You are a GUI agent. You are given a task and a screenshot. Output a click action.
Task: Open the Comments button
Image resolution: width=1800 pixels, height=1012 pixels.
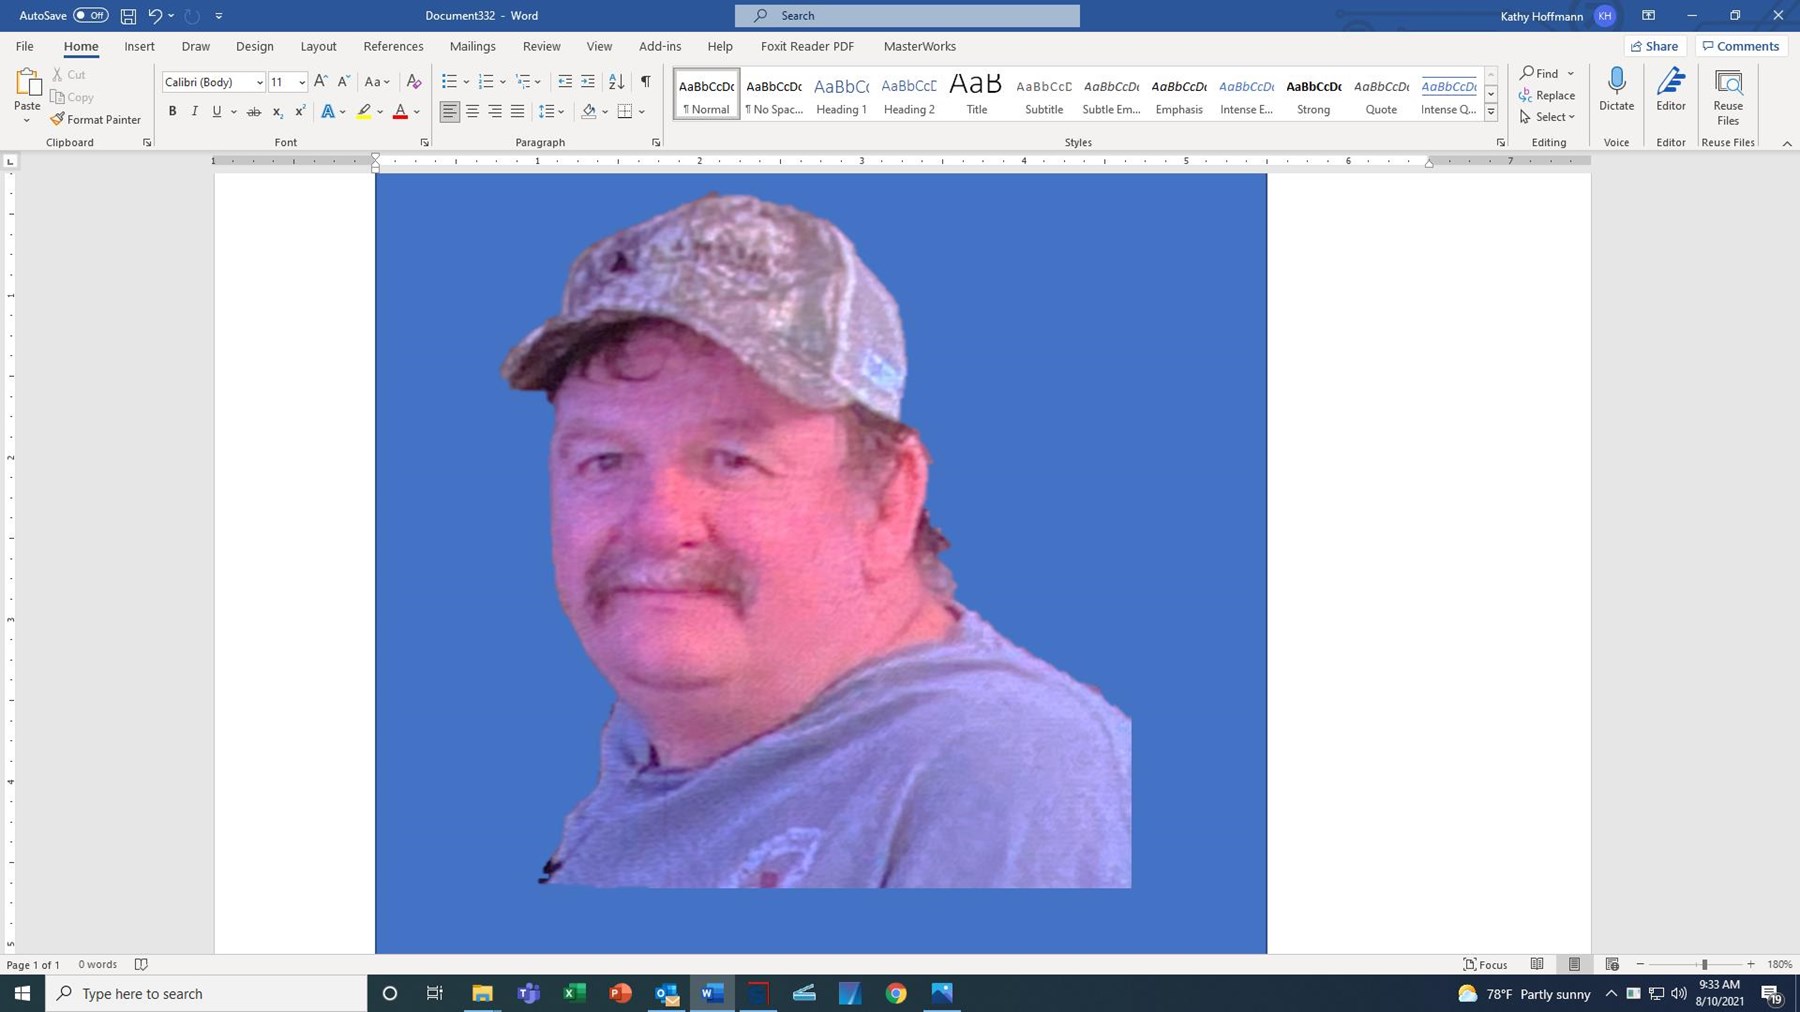1740,46
